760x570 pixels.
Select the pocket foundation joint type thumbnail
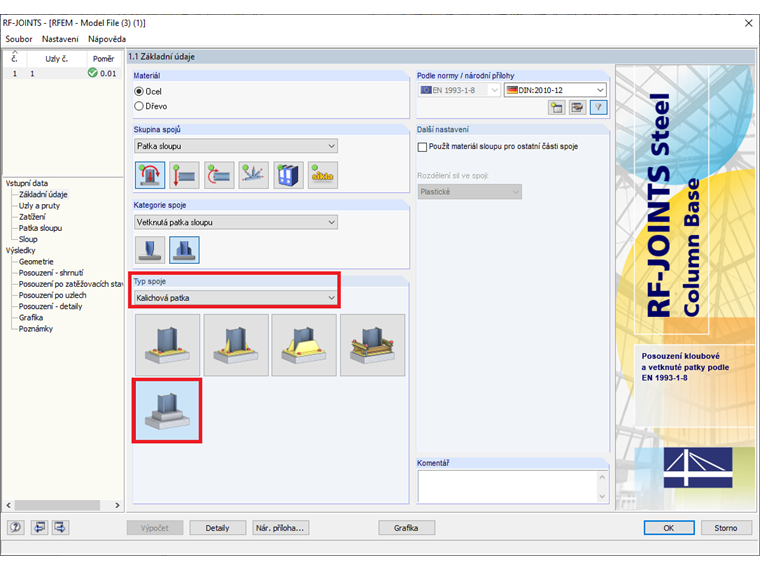click(167, 411)
